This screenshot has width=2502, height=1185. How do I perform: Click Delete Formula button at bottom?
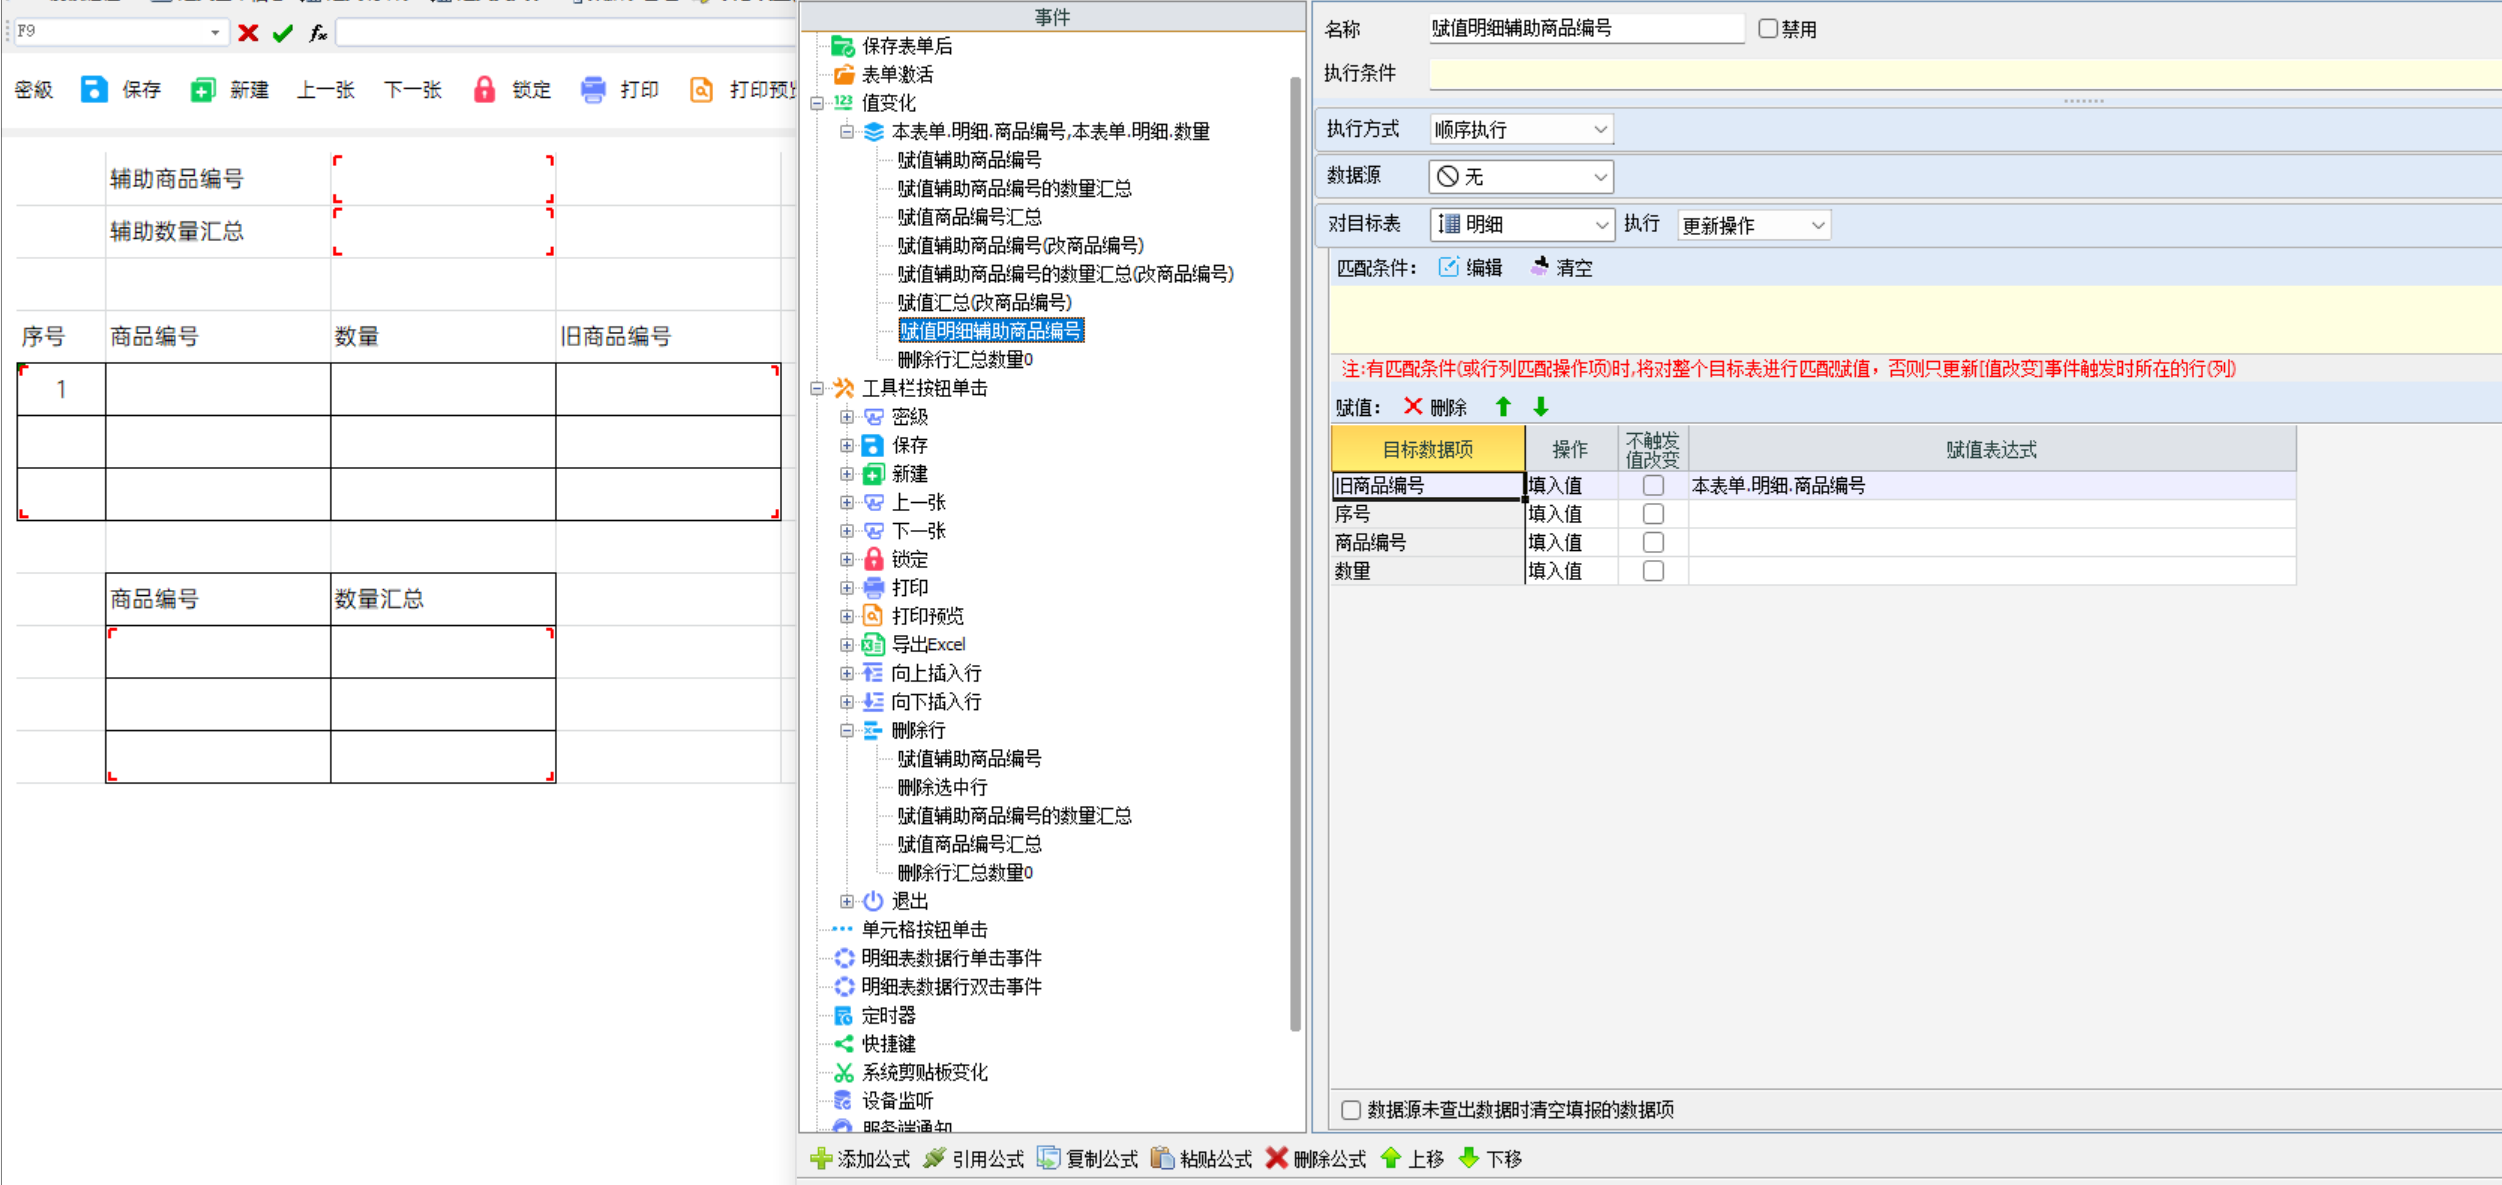(x=1316, y=1158)
